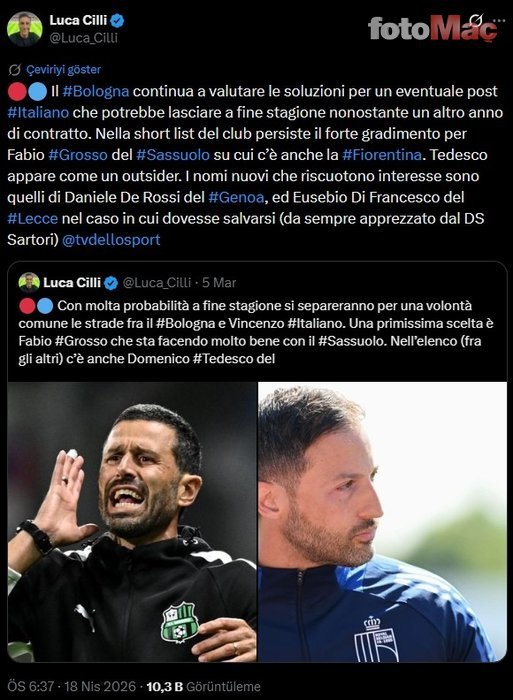The image size is (513, 700).
Task: Click the Grok icon near top right
Action: 477,21
